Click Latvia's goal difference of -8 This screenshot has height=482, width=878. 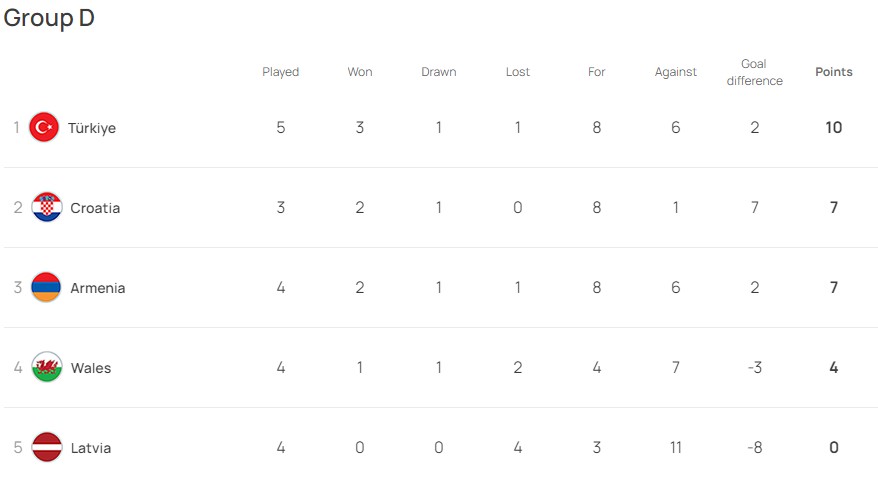[x=755, y=448]
